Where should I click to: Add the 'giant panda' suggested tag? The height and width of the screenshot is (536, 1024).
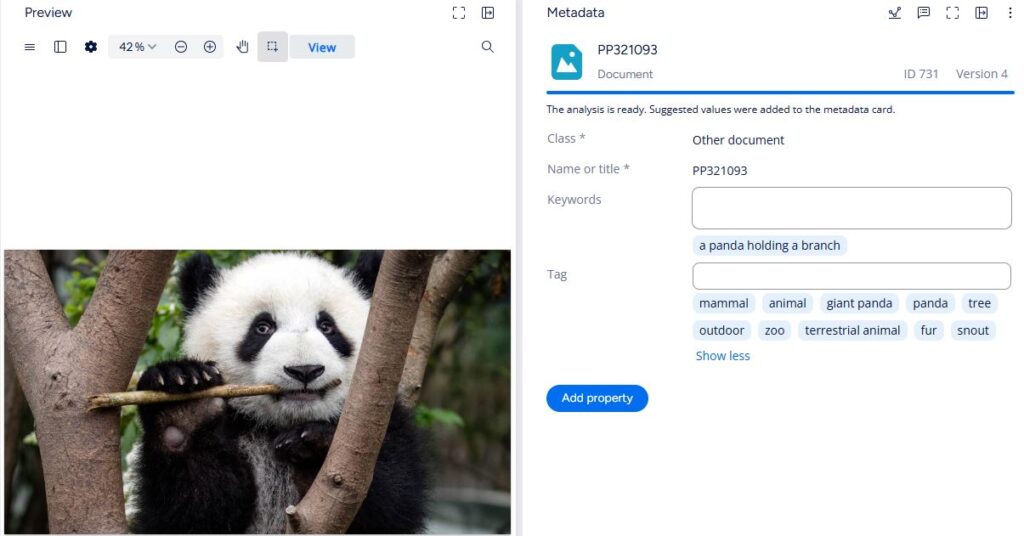tap(859, 303)
